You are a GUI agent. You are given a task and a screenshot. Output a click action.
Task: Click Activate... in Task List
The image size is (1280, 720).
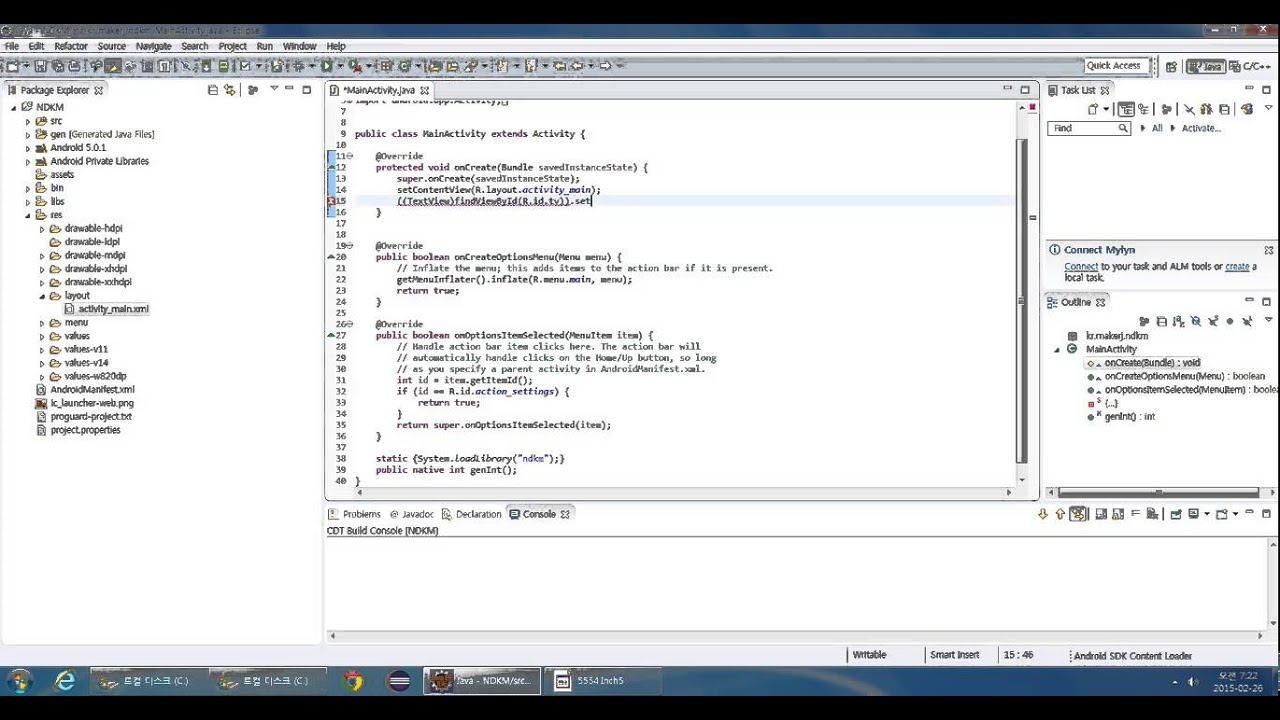[1200, 128]
